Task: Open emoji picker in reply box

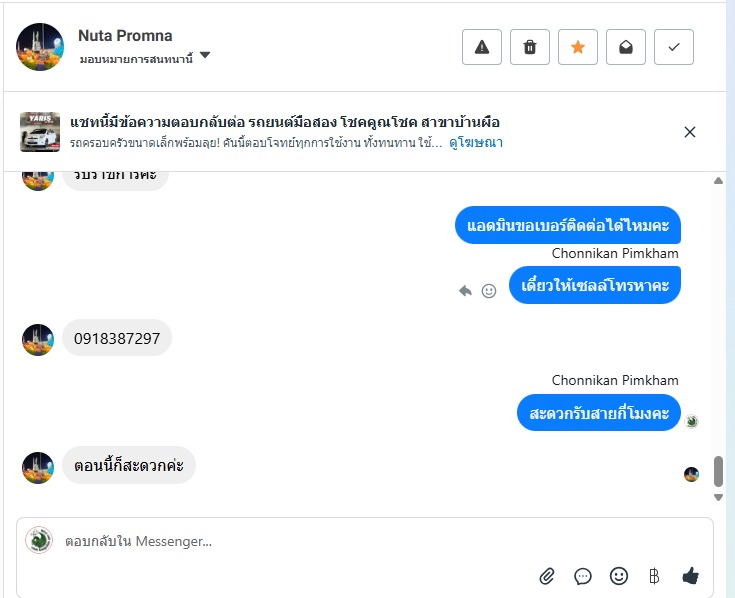Action: (619, 576)
